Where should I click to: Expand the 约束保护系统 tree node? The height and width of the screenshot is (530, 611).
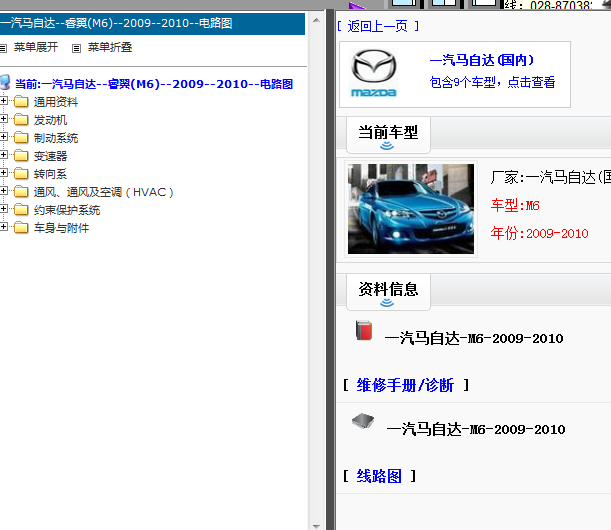pos(3,209)
